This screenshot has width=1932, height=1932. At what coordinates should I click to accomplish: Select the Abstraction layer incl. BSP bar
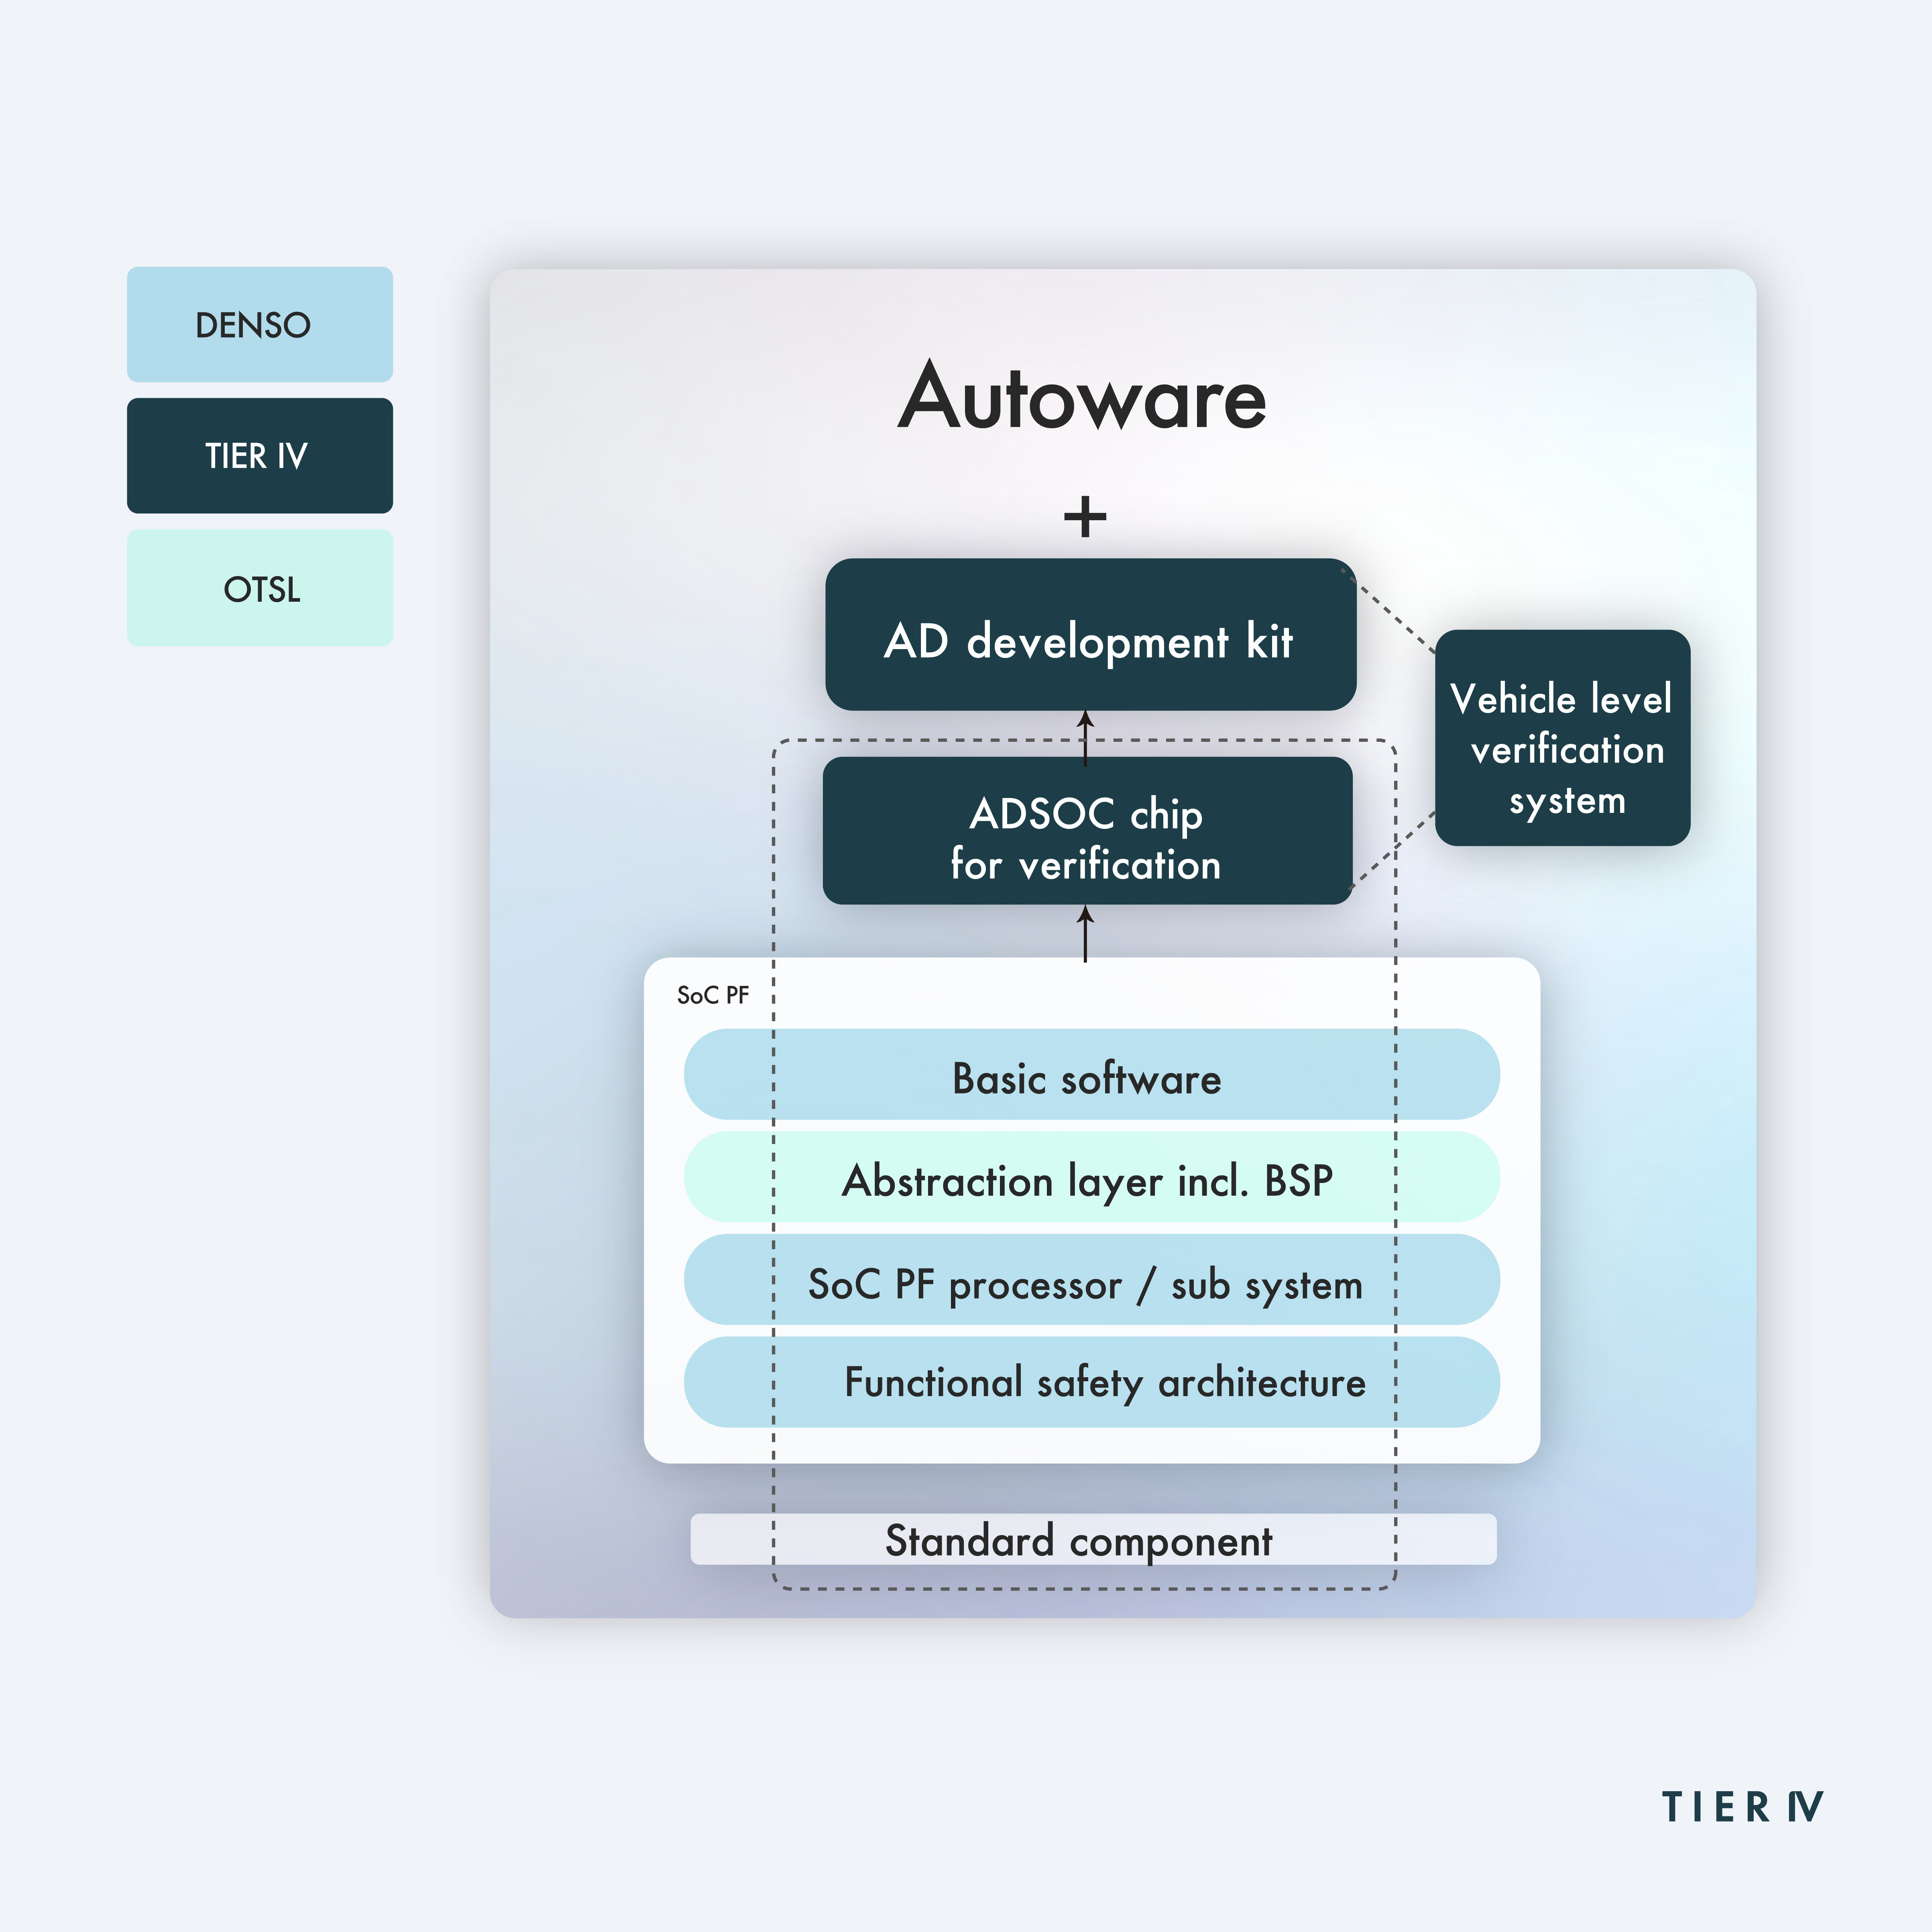[1091, 1177]
